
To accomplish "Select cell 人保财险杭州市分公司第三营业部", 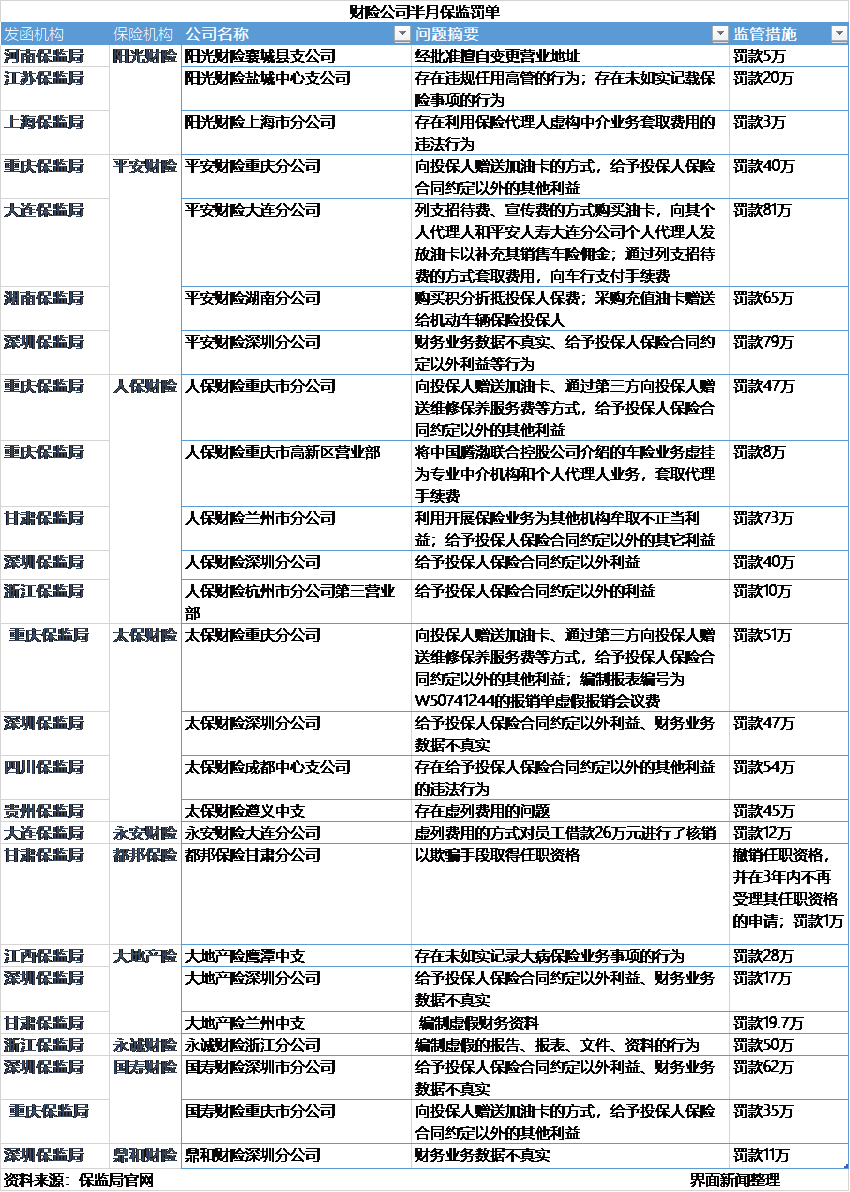I will [297, 601].
